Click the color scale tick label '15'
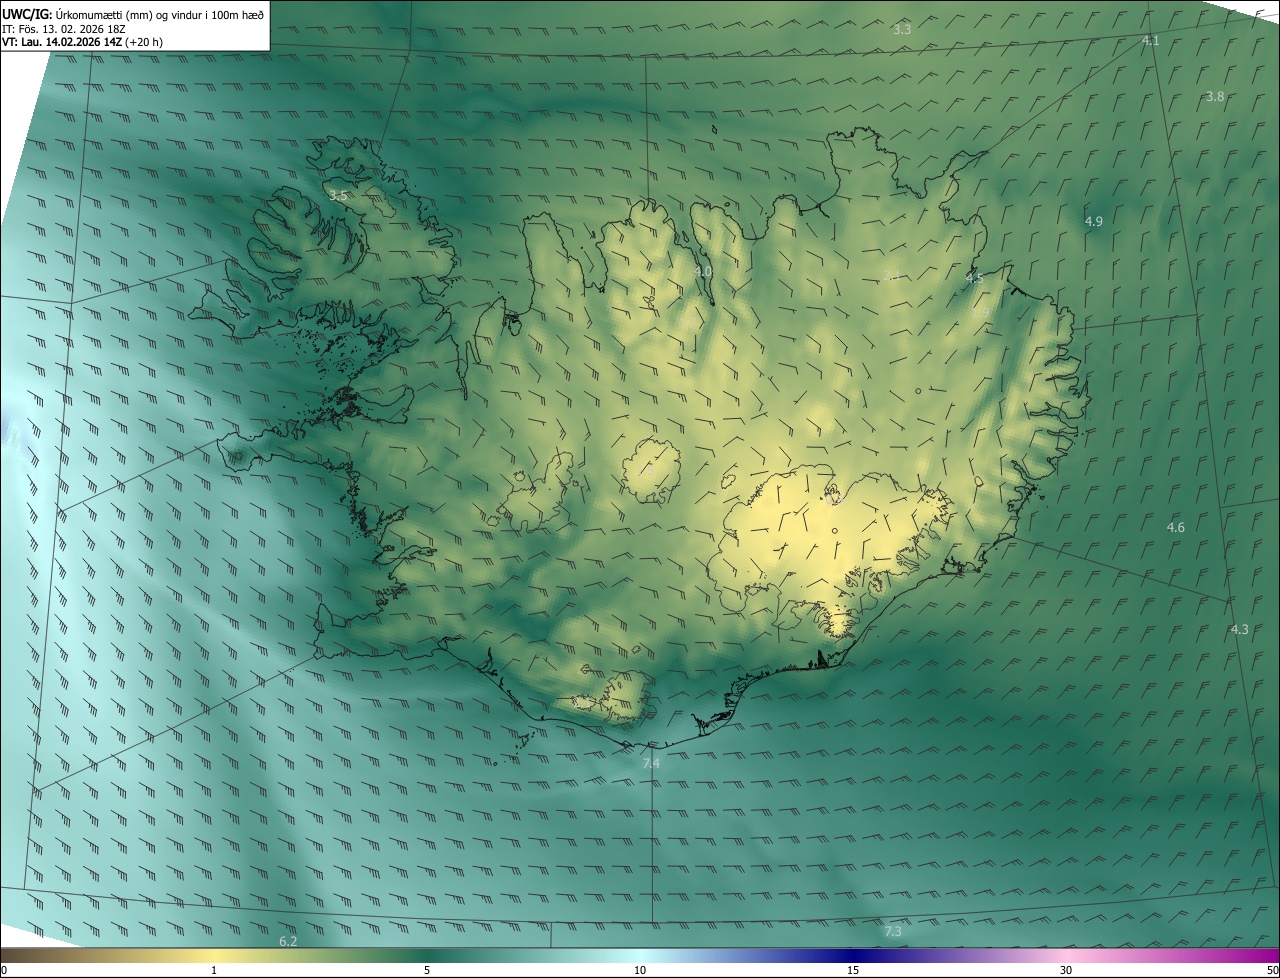Screen dimensions: 1280x978 pyautogui.click(x=853, y=970)
